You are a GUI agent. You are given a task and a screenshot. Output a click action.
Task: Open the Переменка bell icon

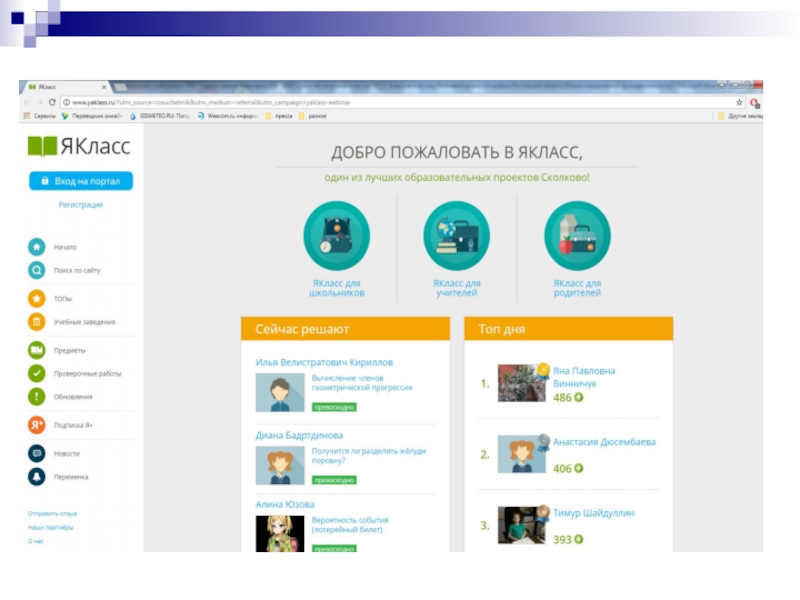(x=36, y=477)
